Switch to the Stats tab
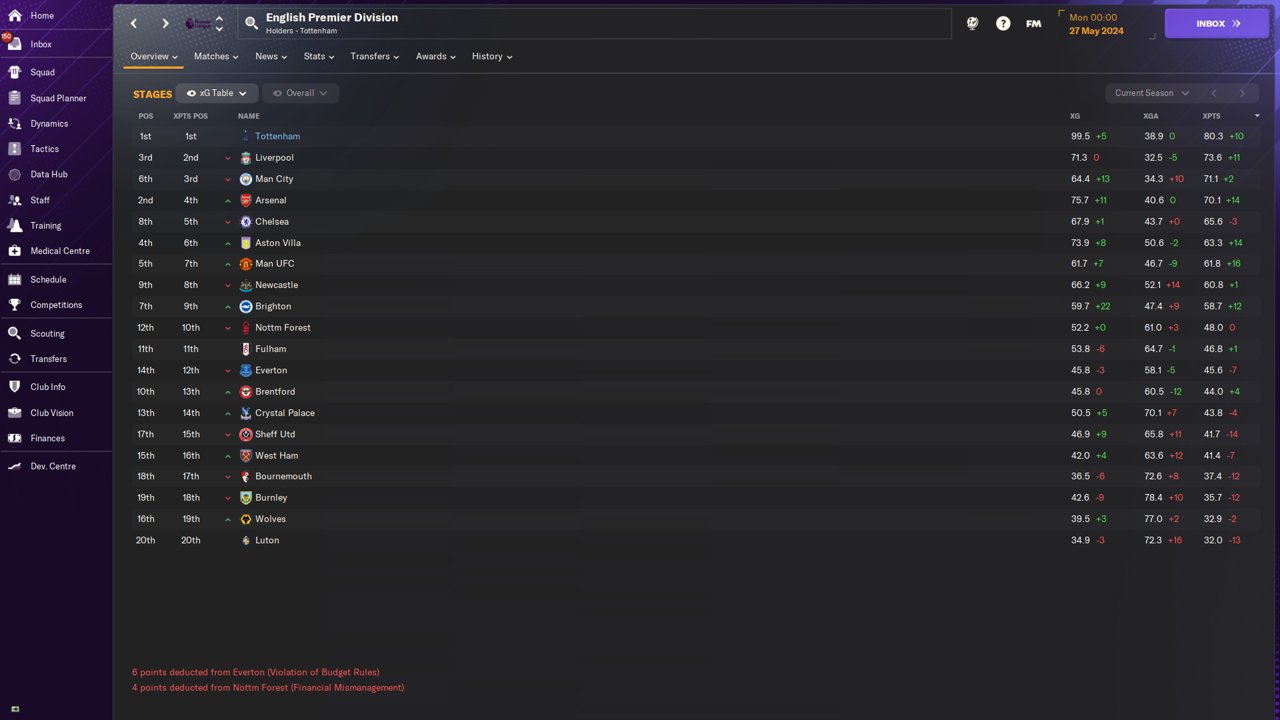 pos(319,56)
